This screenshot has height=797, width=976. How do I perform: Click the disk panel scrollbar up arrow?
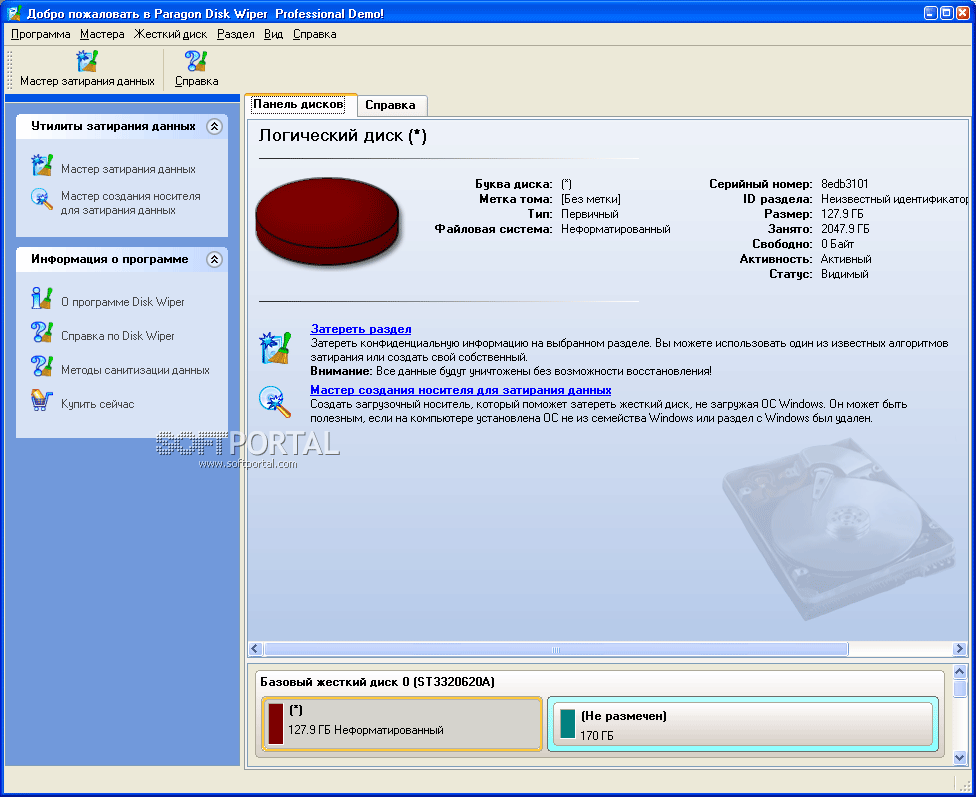960,672
